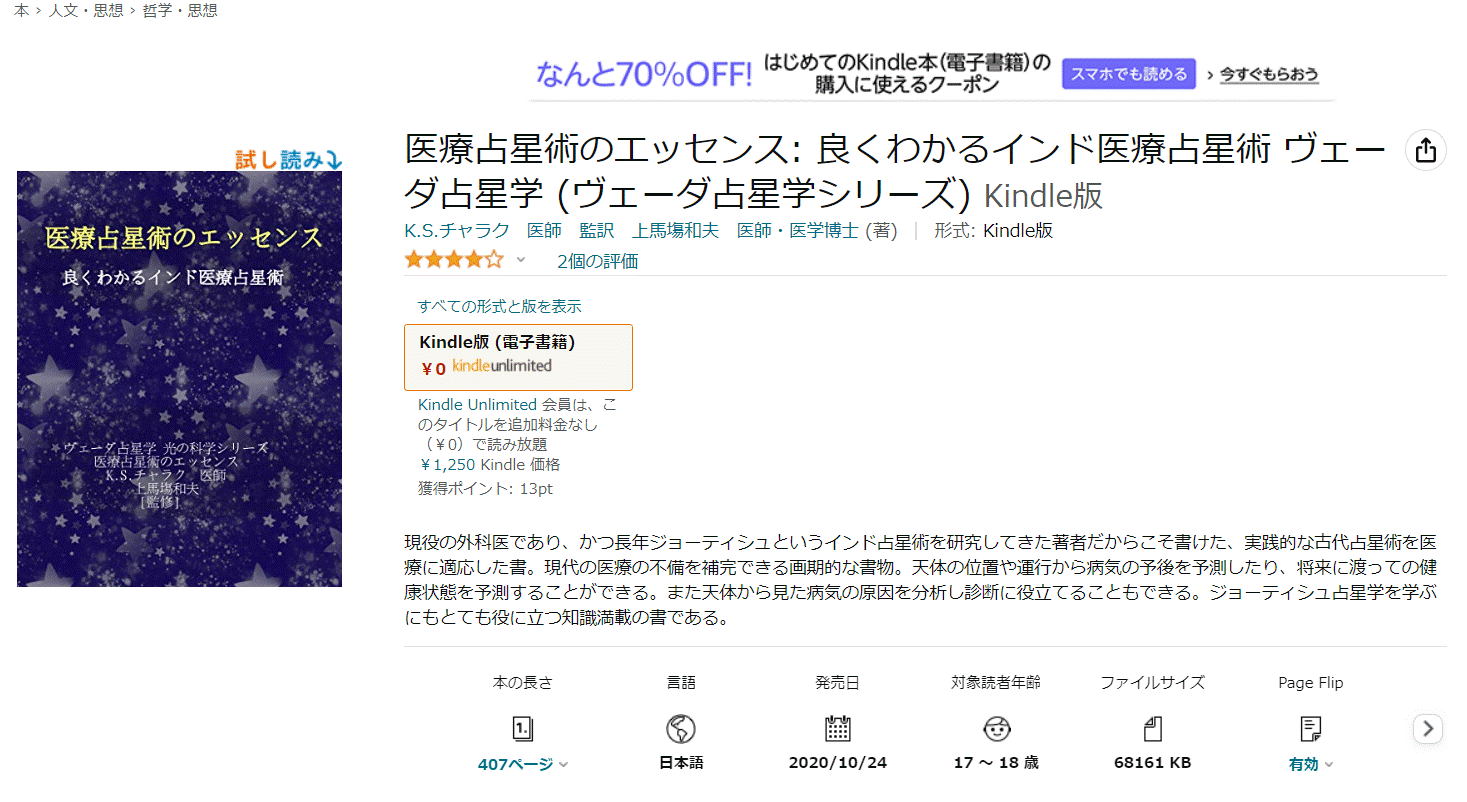Select the Kindle版 (電子書籍) format box
This screenshot has width=1467, height=802.
518,357
